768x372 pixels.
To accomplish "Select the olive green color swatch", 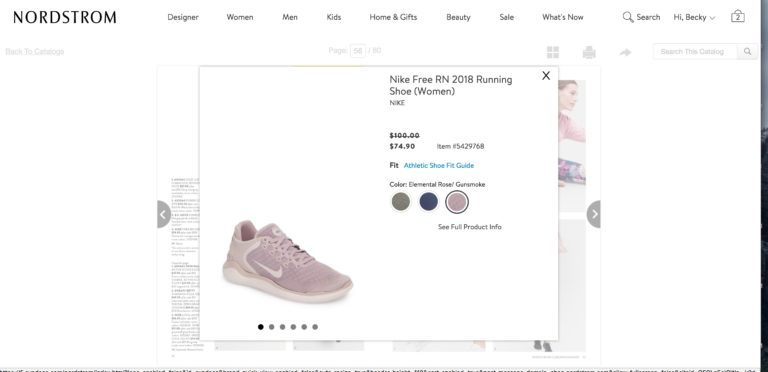I will click(x=401, y=202).
